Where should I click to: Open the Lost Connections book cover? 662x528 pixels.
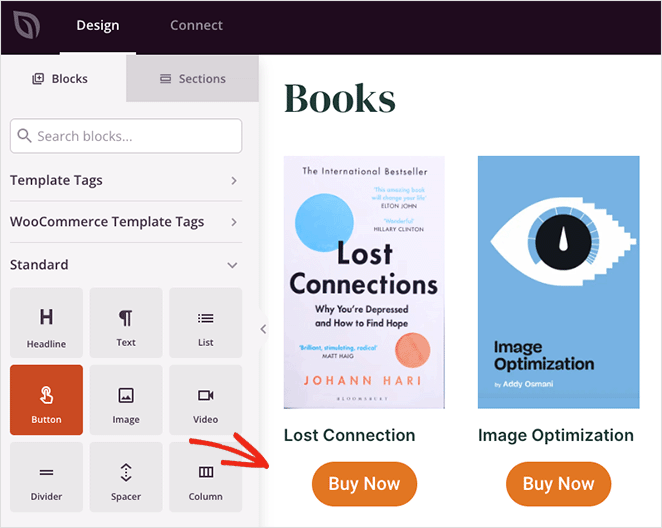364,282
